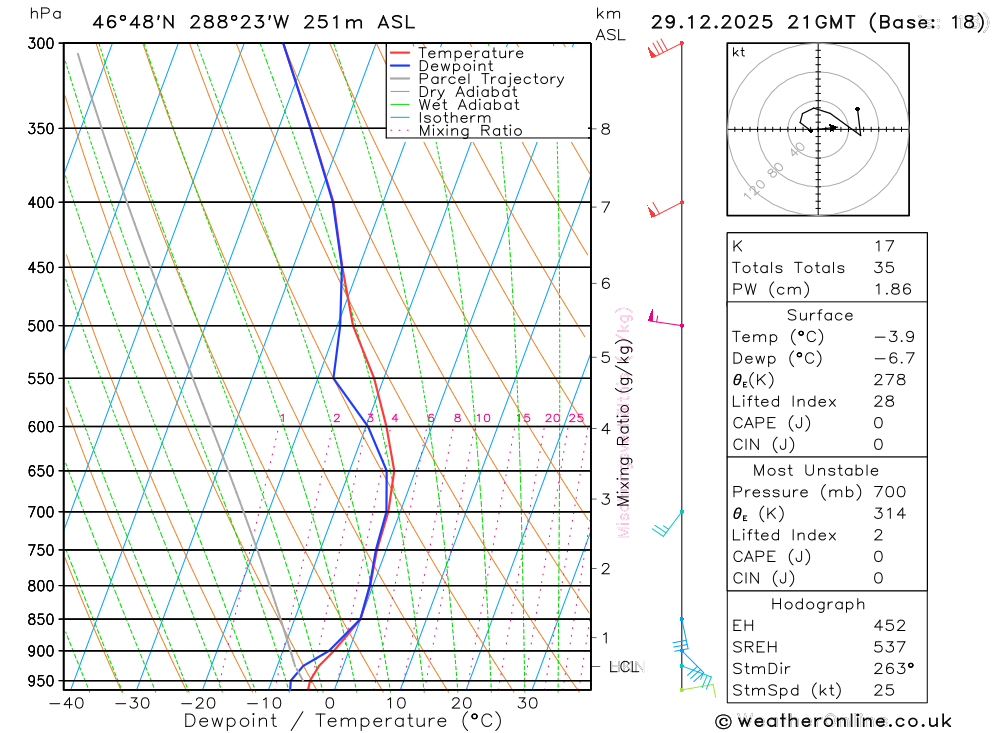The width and height of the screenshot is (1000, 733).
Task: Select the 'Dewpoint' legend label
Action: coord(456,66)
